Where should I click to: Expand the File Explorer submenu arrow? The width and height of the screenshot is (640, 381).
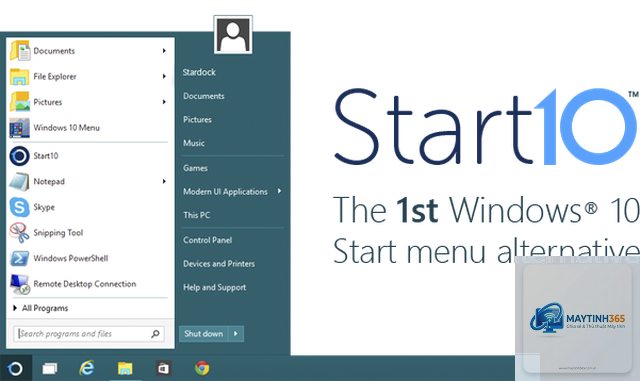[x=164, y=76]
